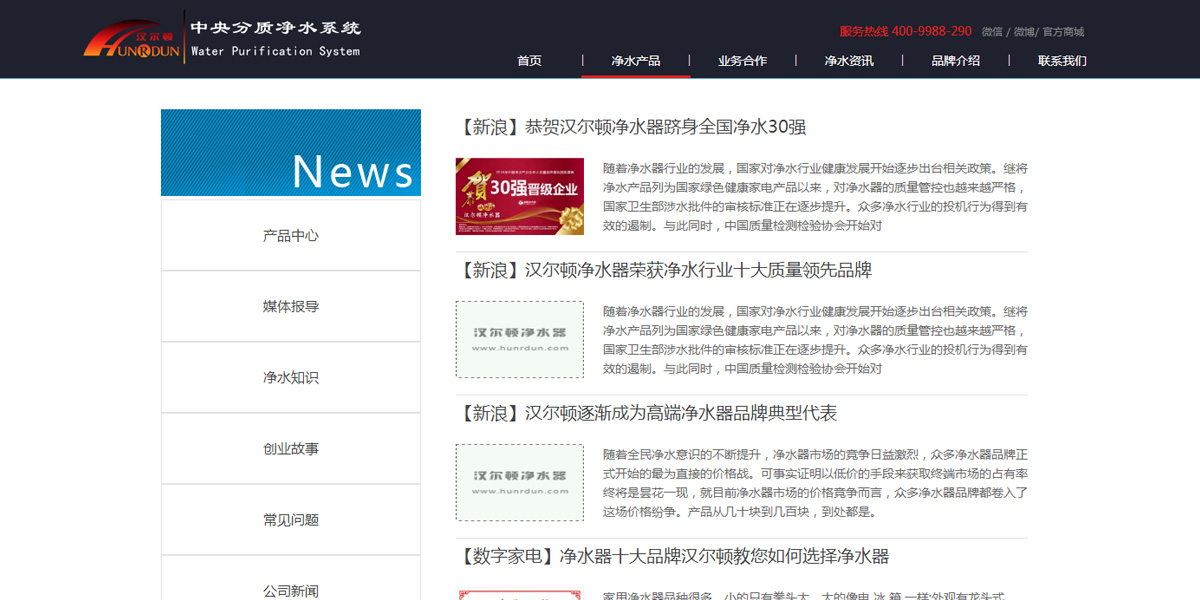Click the 品牌介绍 navigation item
1200x600 pixels.
pyautogui.click(x=955, y=61)
